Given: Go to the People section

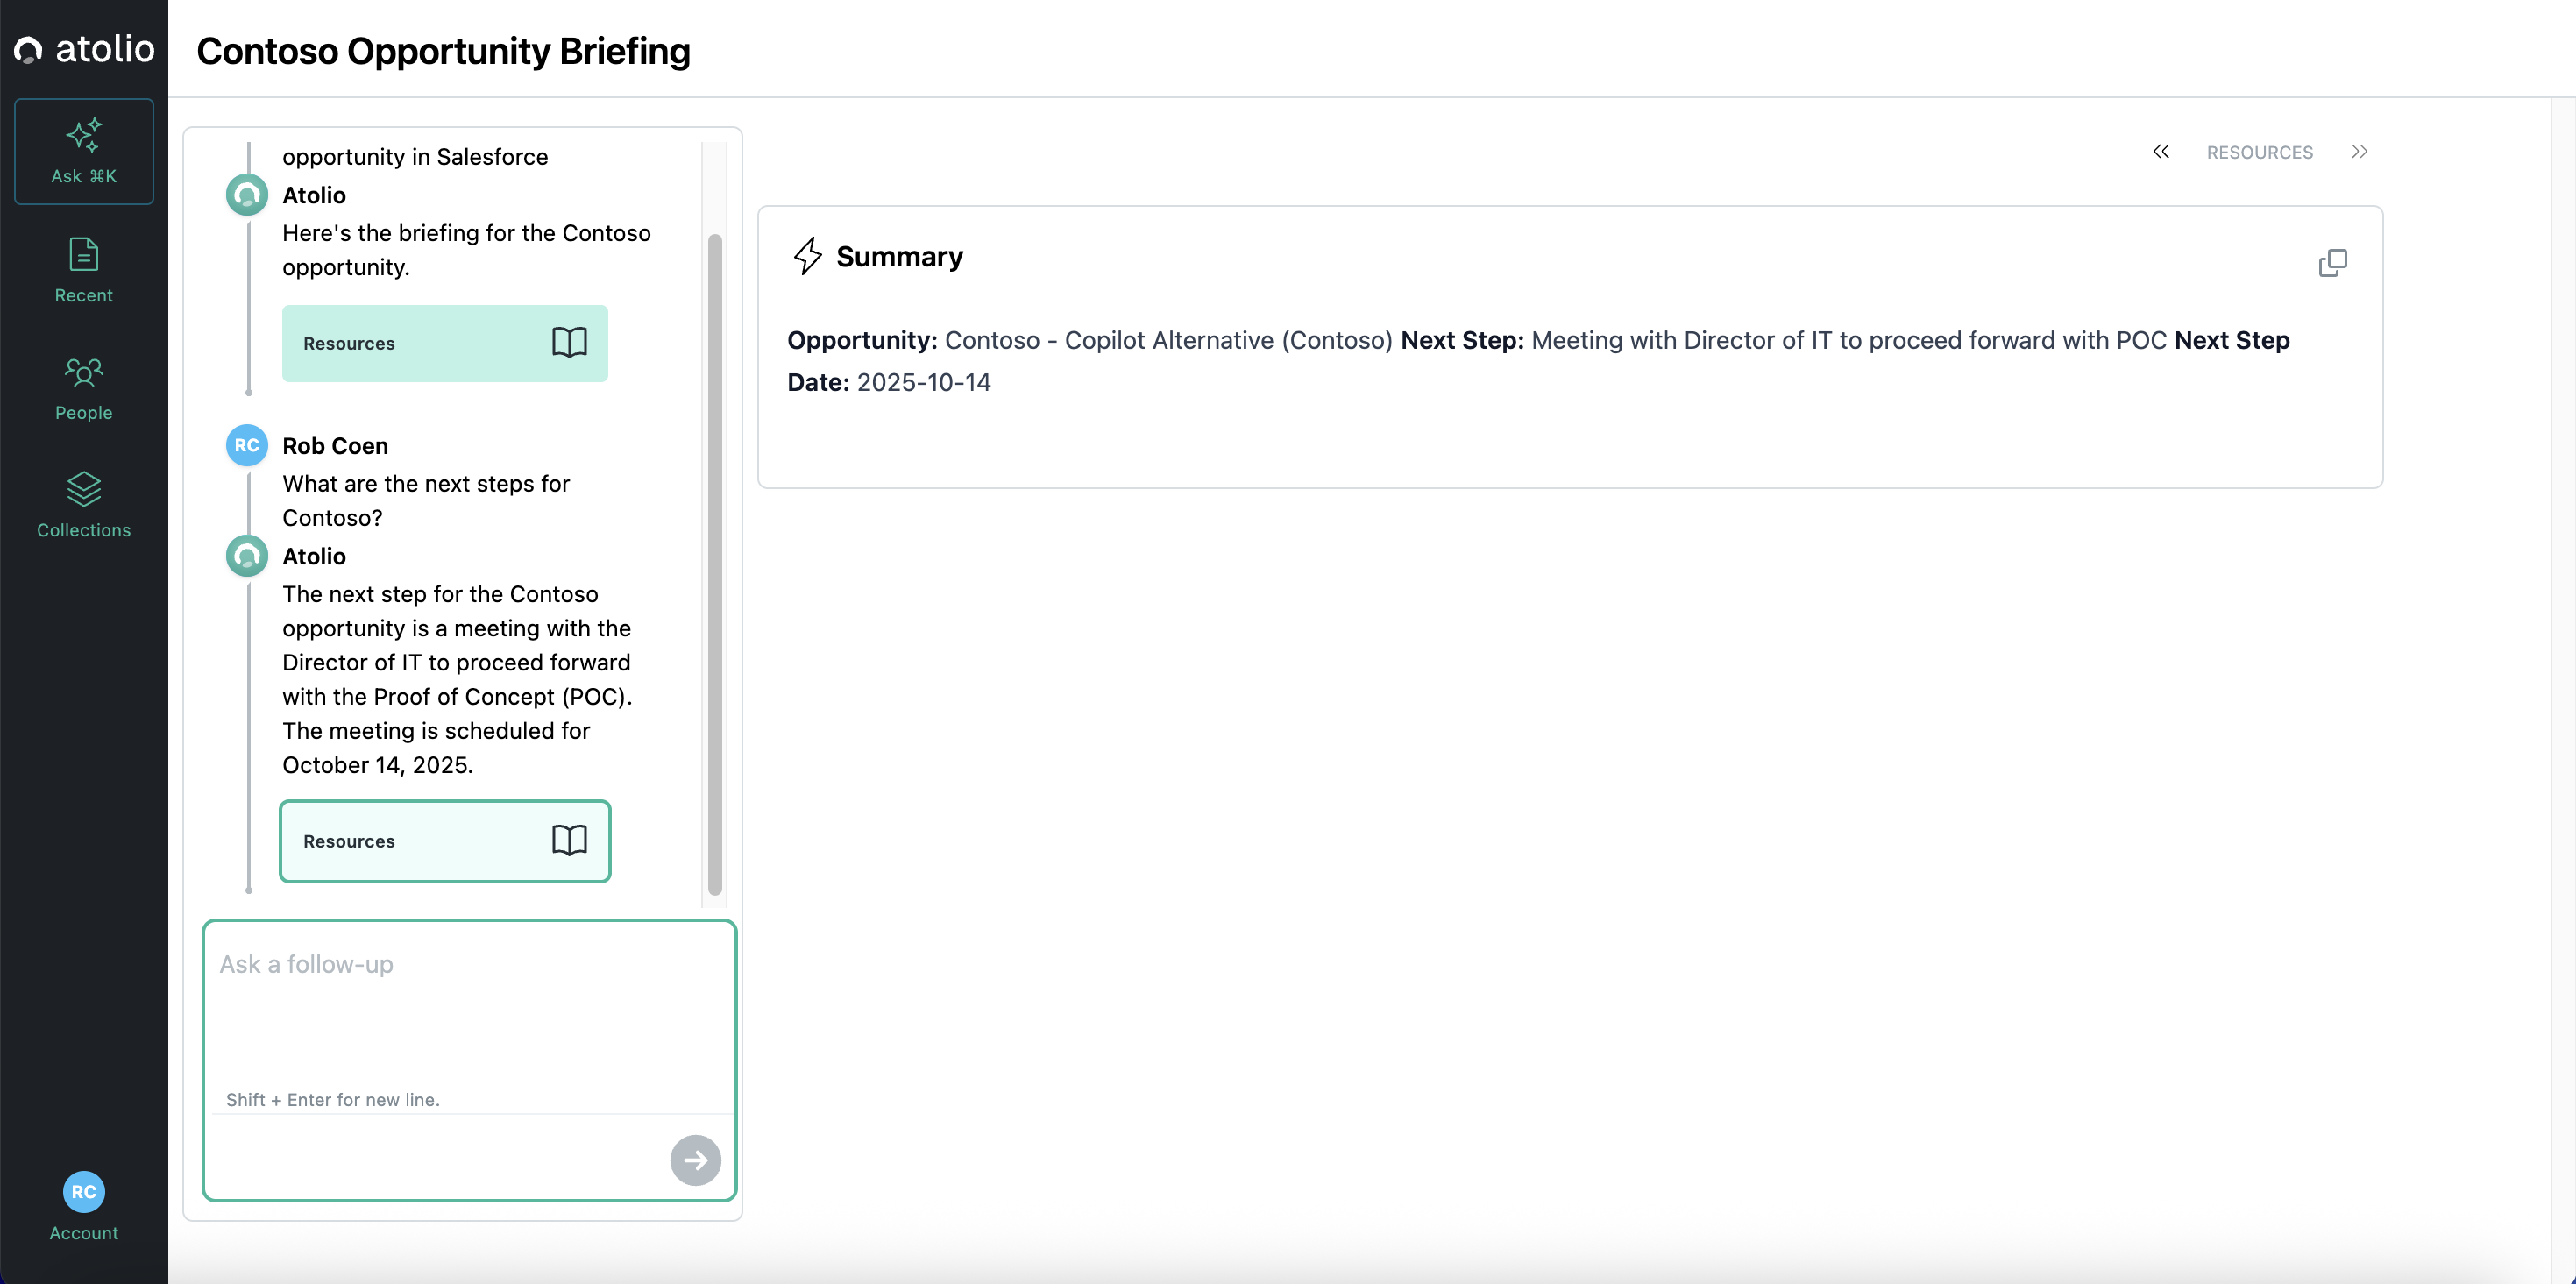Looking at the screenshot, I should pyautogui.click(x=84, y=388).
